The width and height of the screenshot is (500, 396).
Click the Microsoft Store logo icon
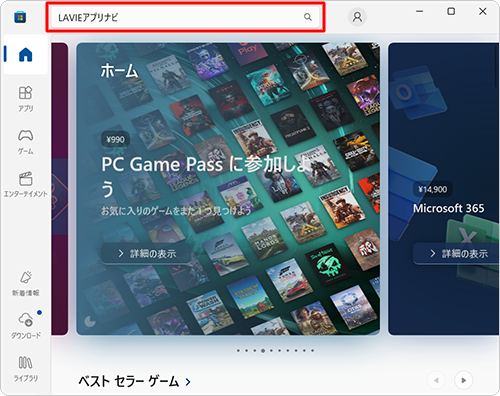click(20, 17)
